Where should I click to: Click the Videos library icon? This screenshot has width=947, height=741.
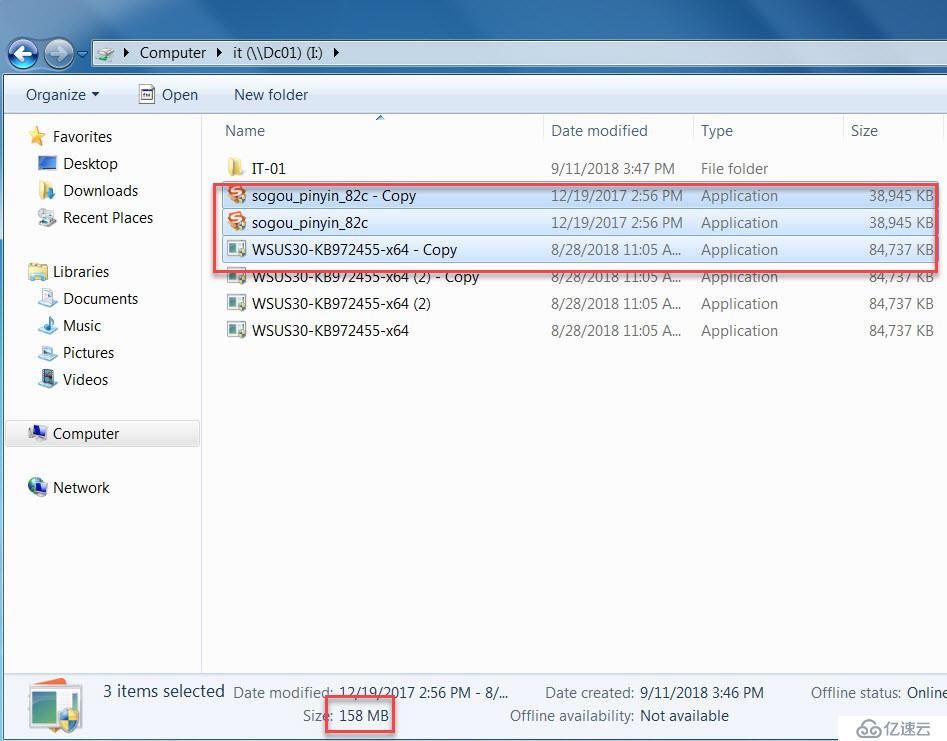pyautogui.click(x=48, y=379)
